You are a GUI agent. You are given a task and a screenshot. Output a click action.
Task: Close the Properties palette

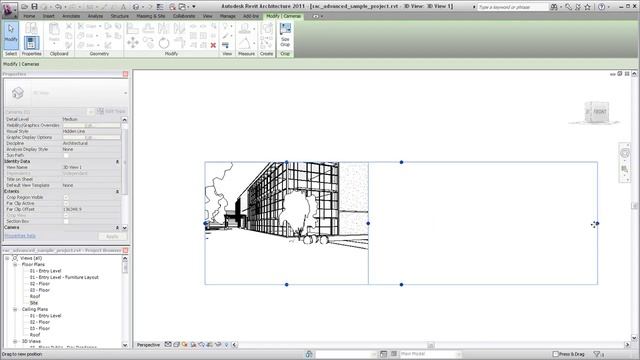[x=125, y=74]
